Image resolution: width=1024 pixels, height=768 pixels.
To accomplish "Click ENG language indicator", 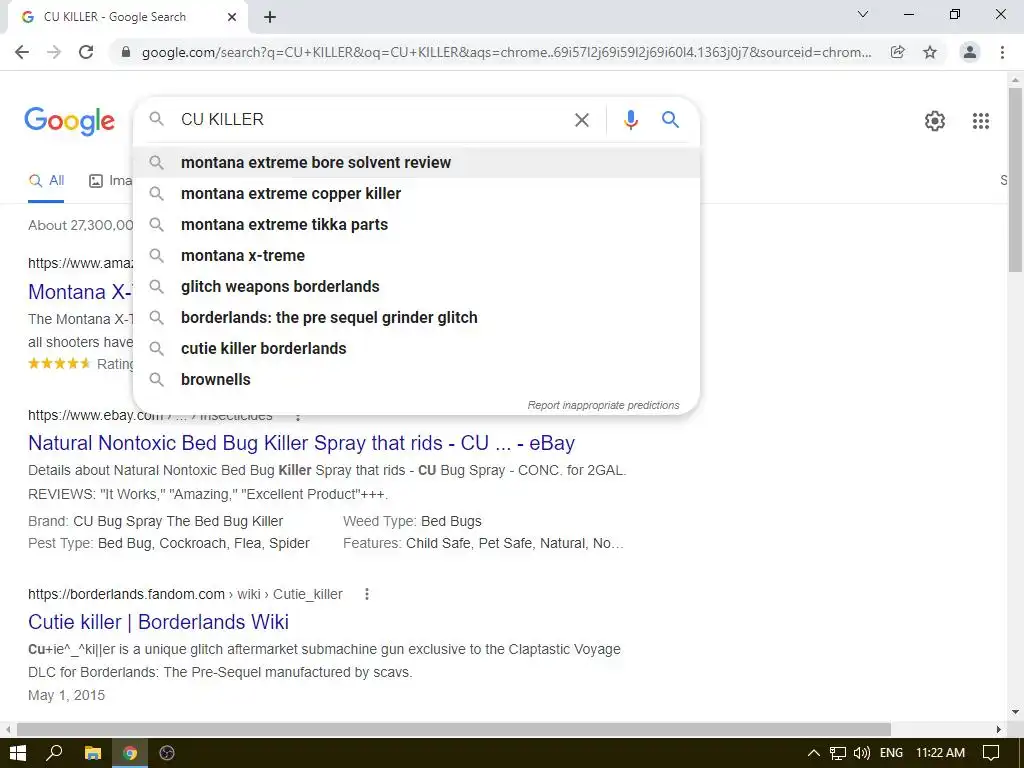I will pos(891,753).
